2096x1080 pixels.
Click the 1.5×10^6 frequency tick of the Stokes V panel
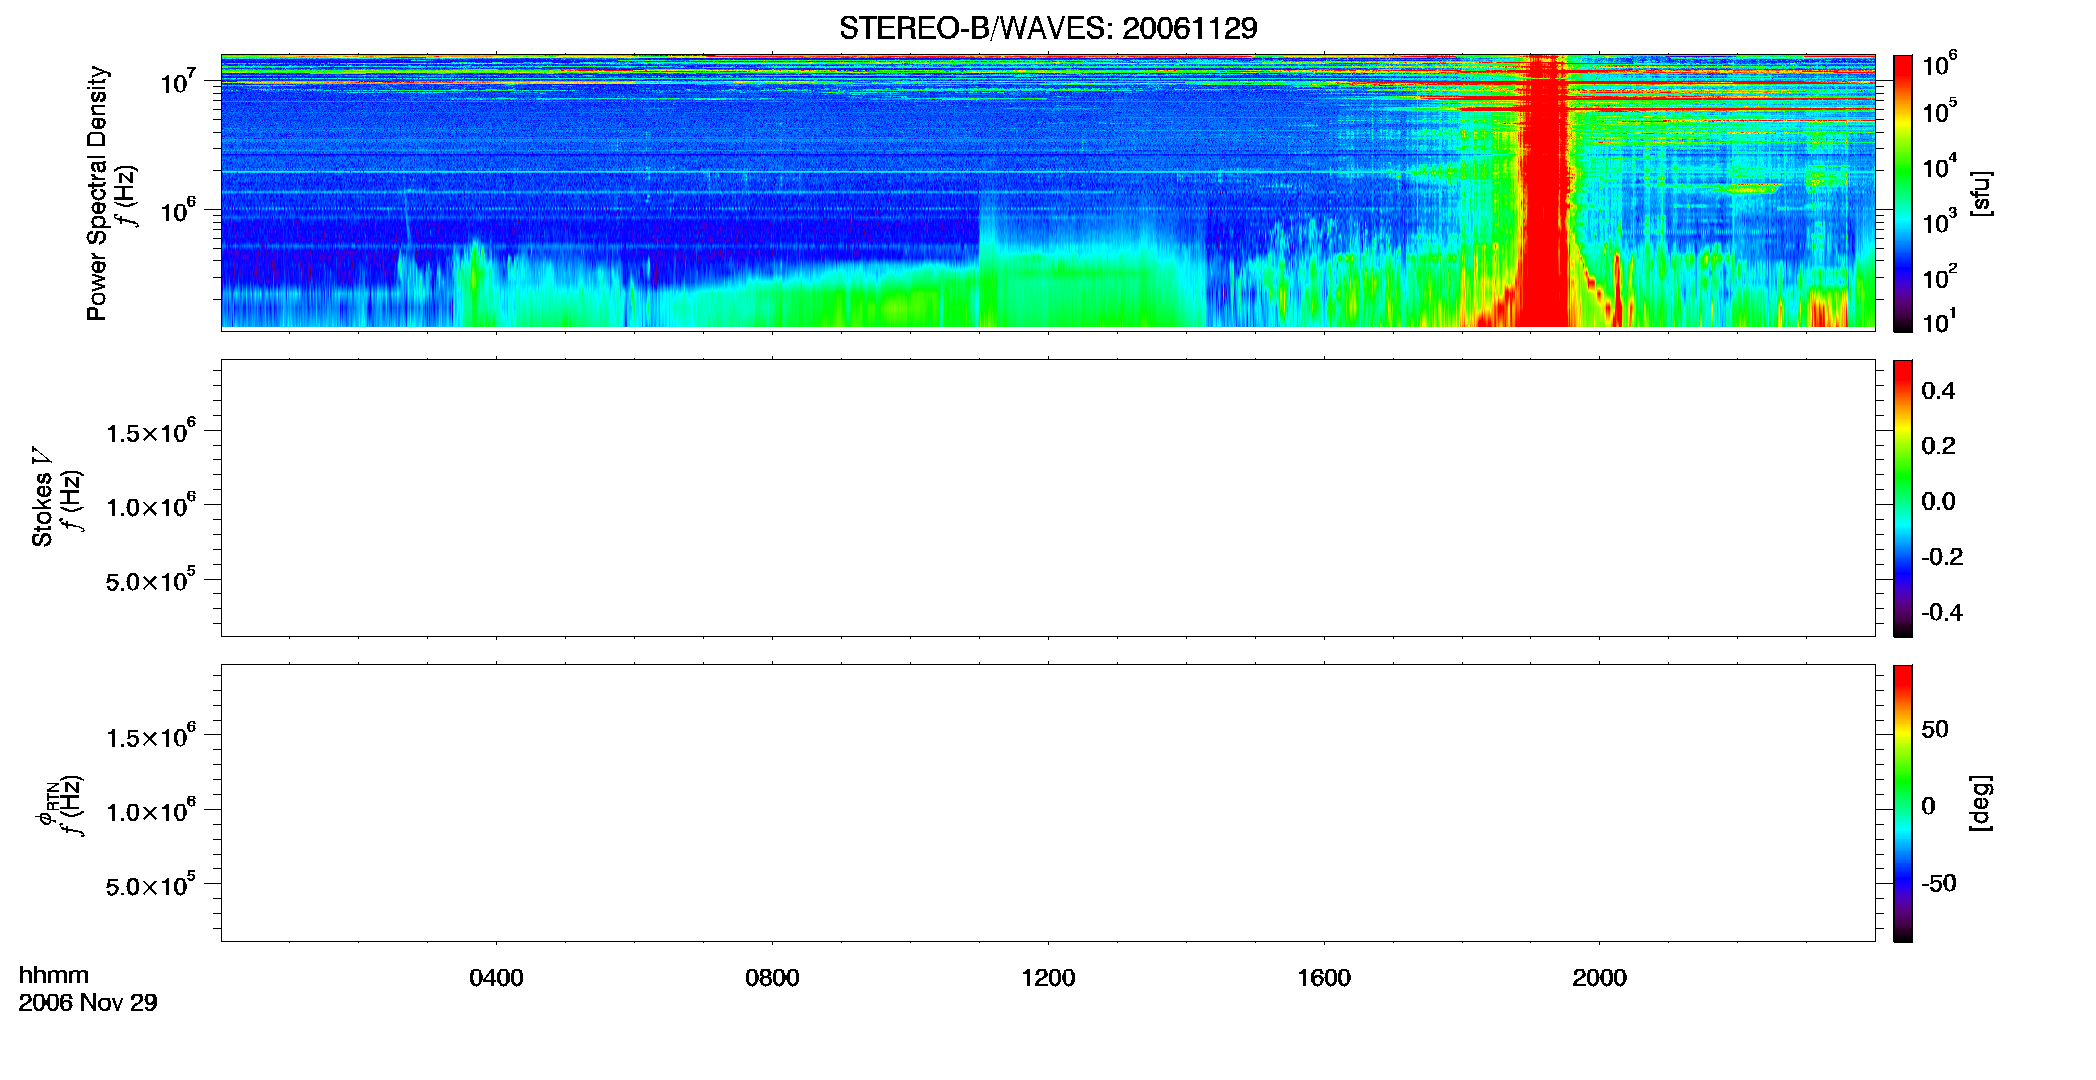coord(151,431)
